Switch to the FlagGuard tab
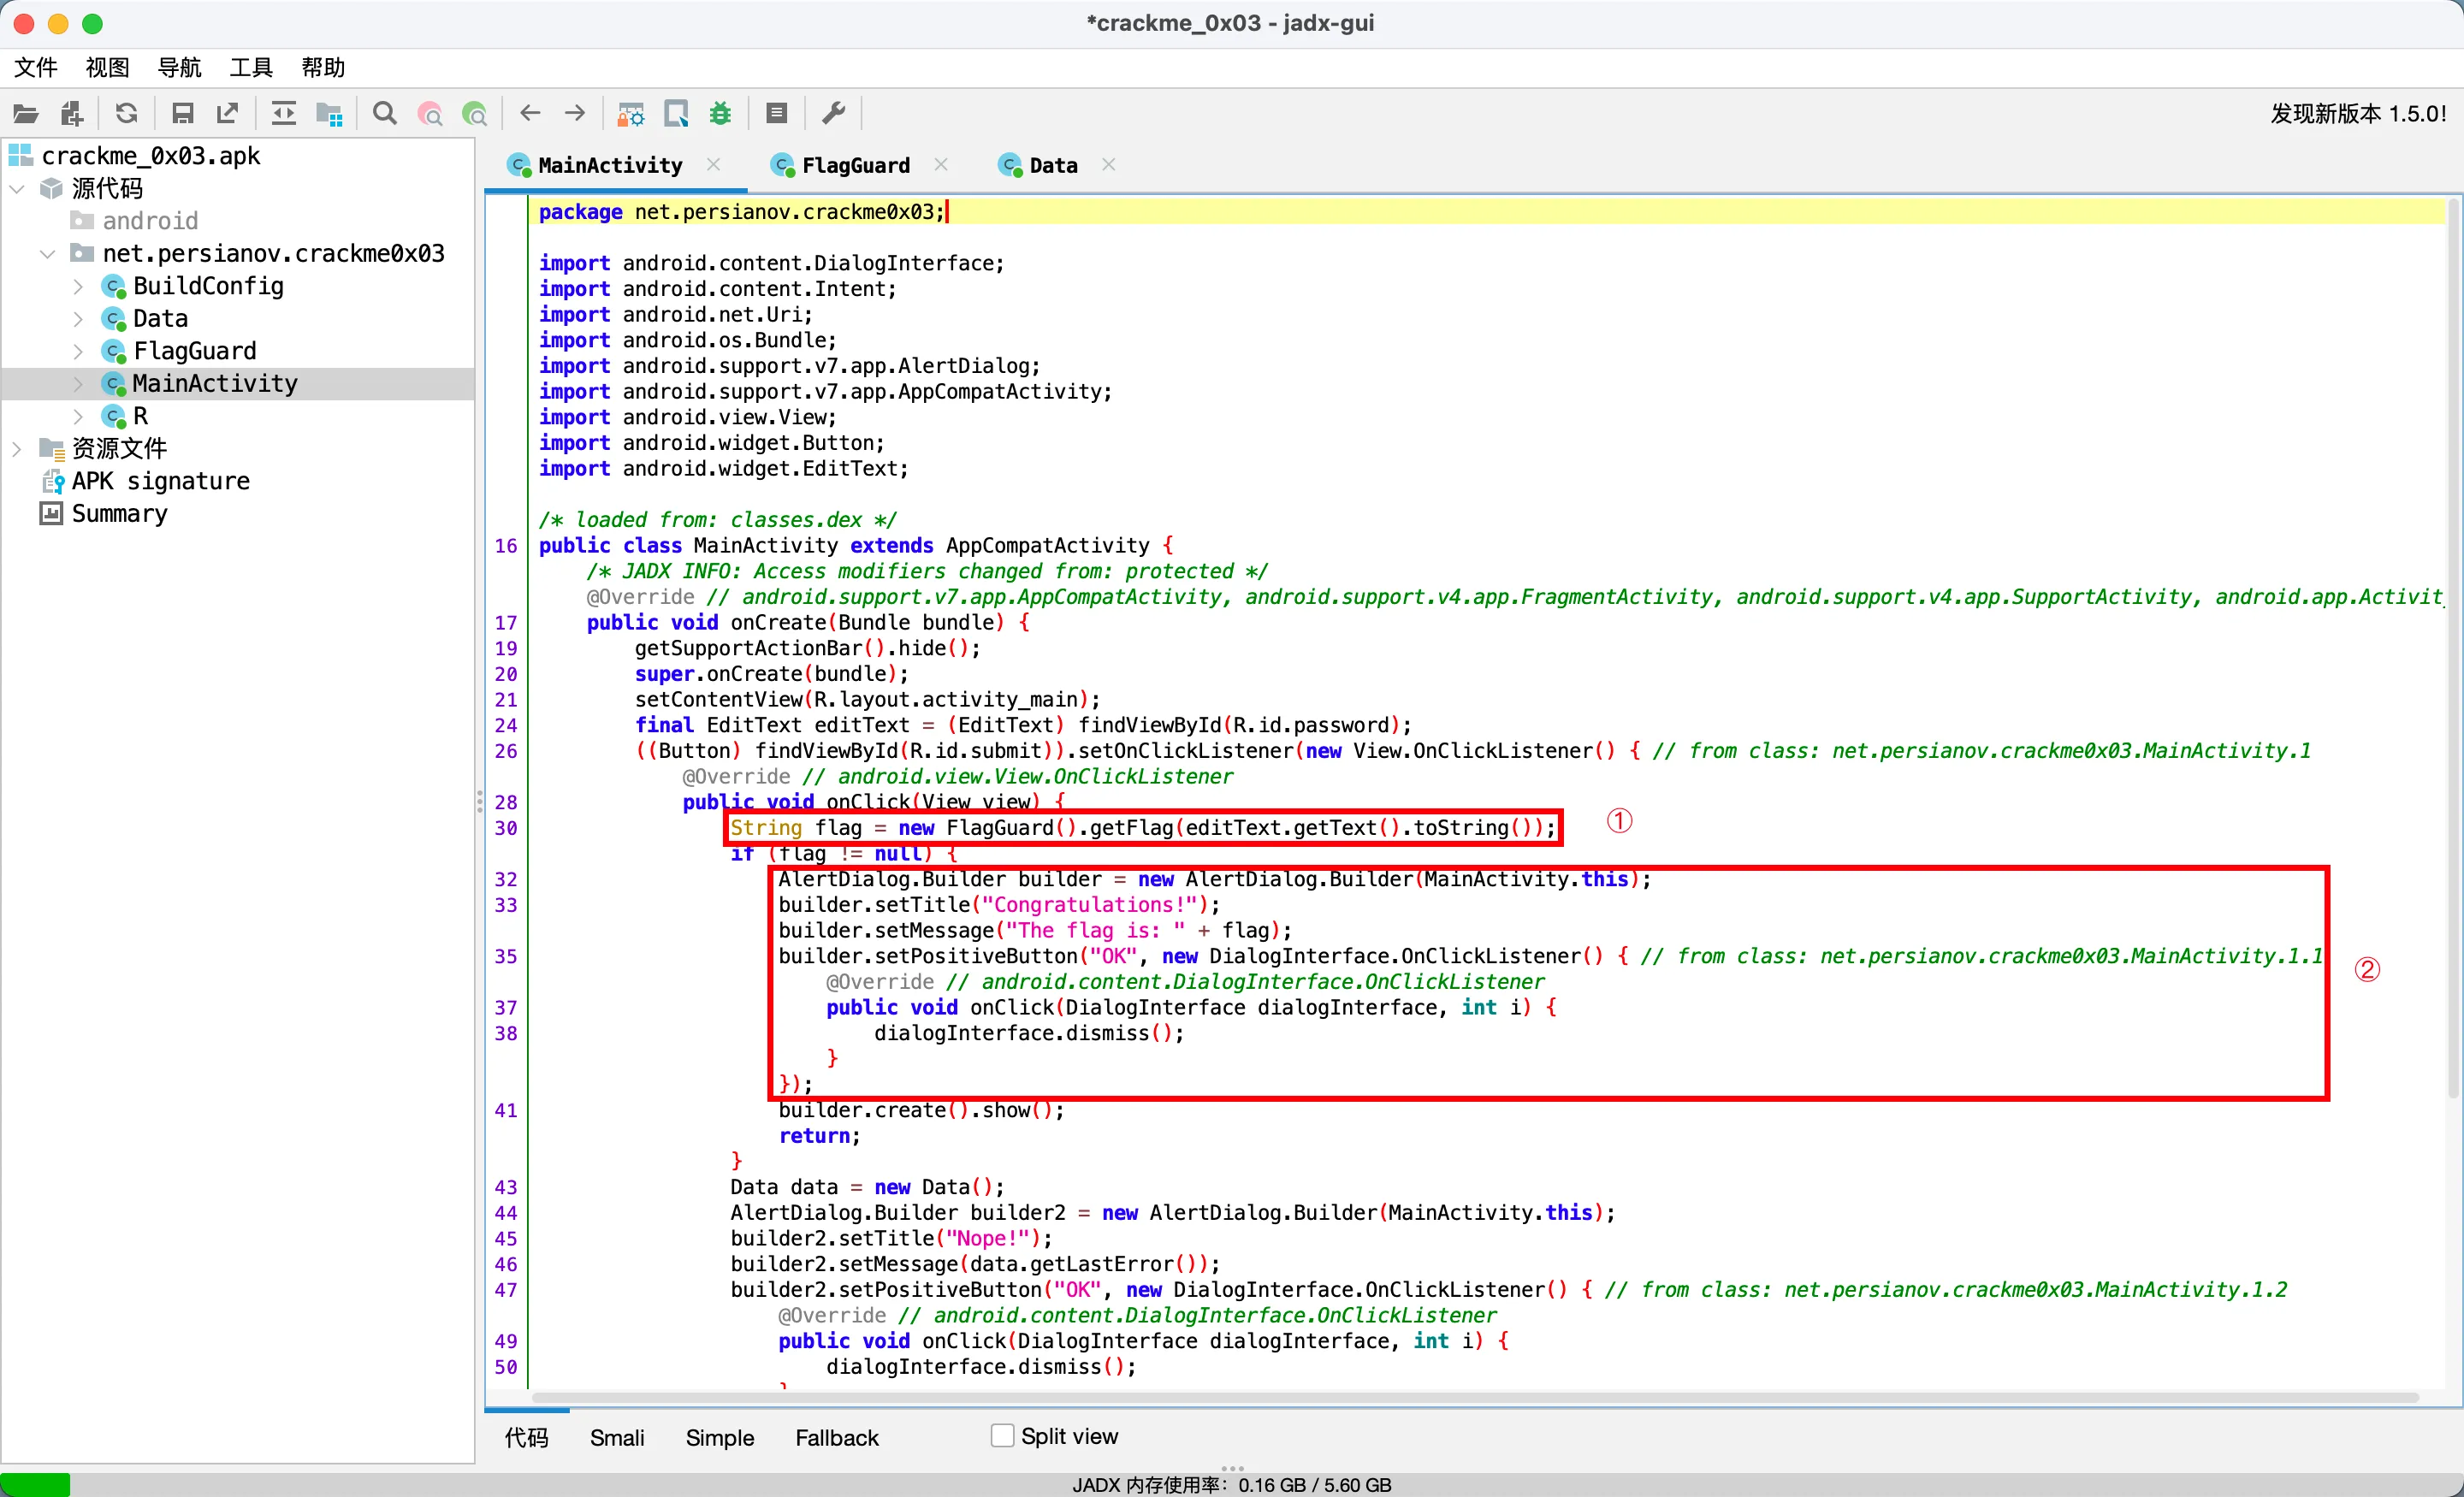 [853, 165]
